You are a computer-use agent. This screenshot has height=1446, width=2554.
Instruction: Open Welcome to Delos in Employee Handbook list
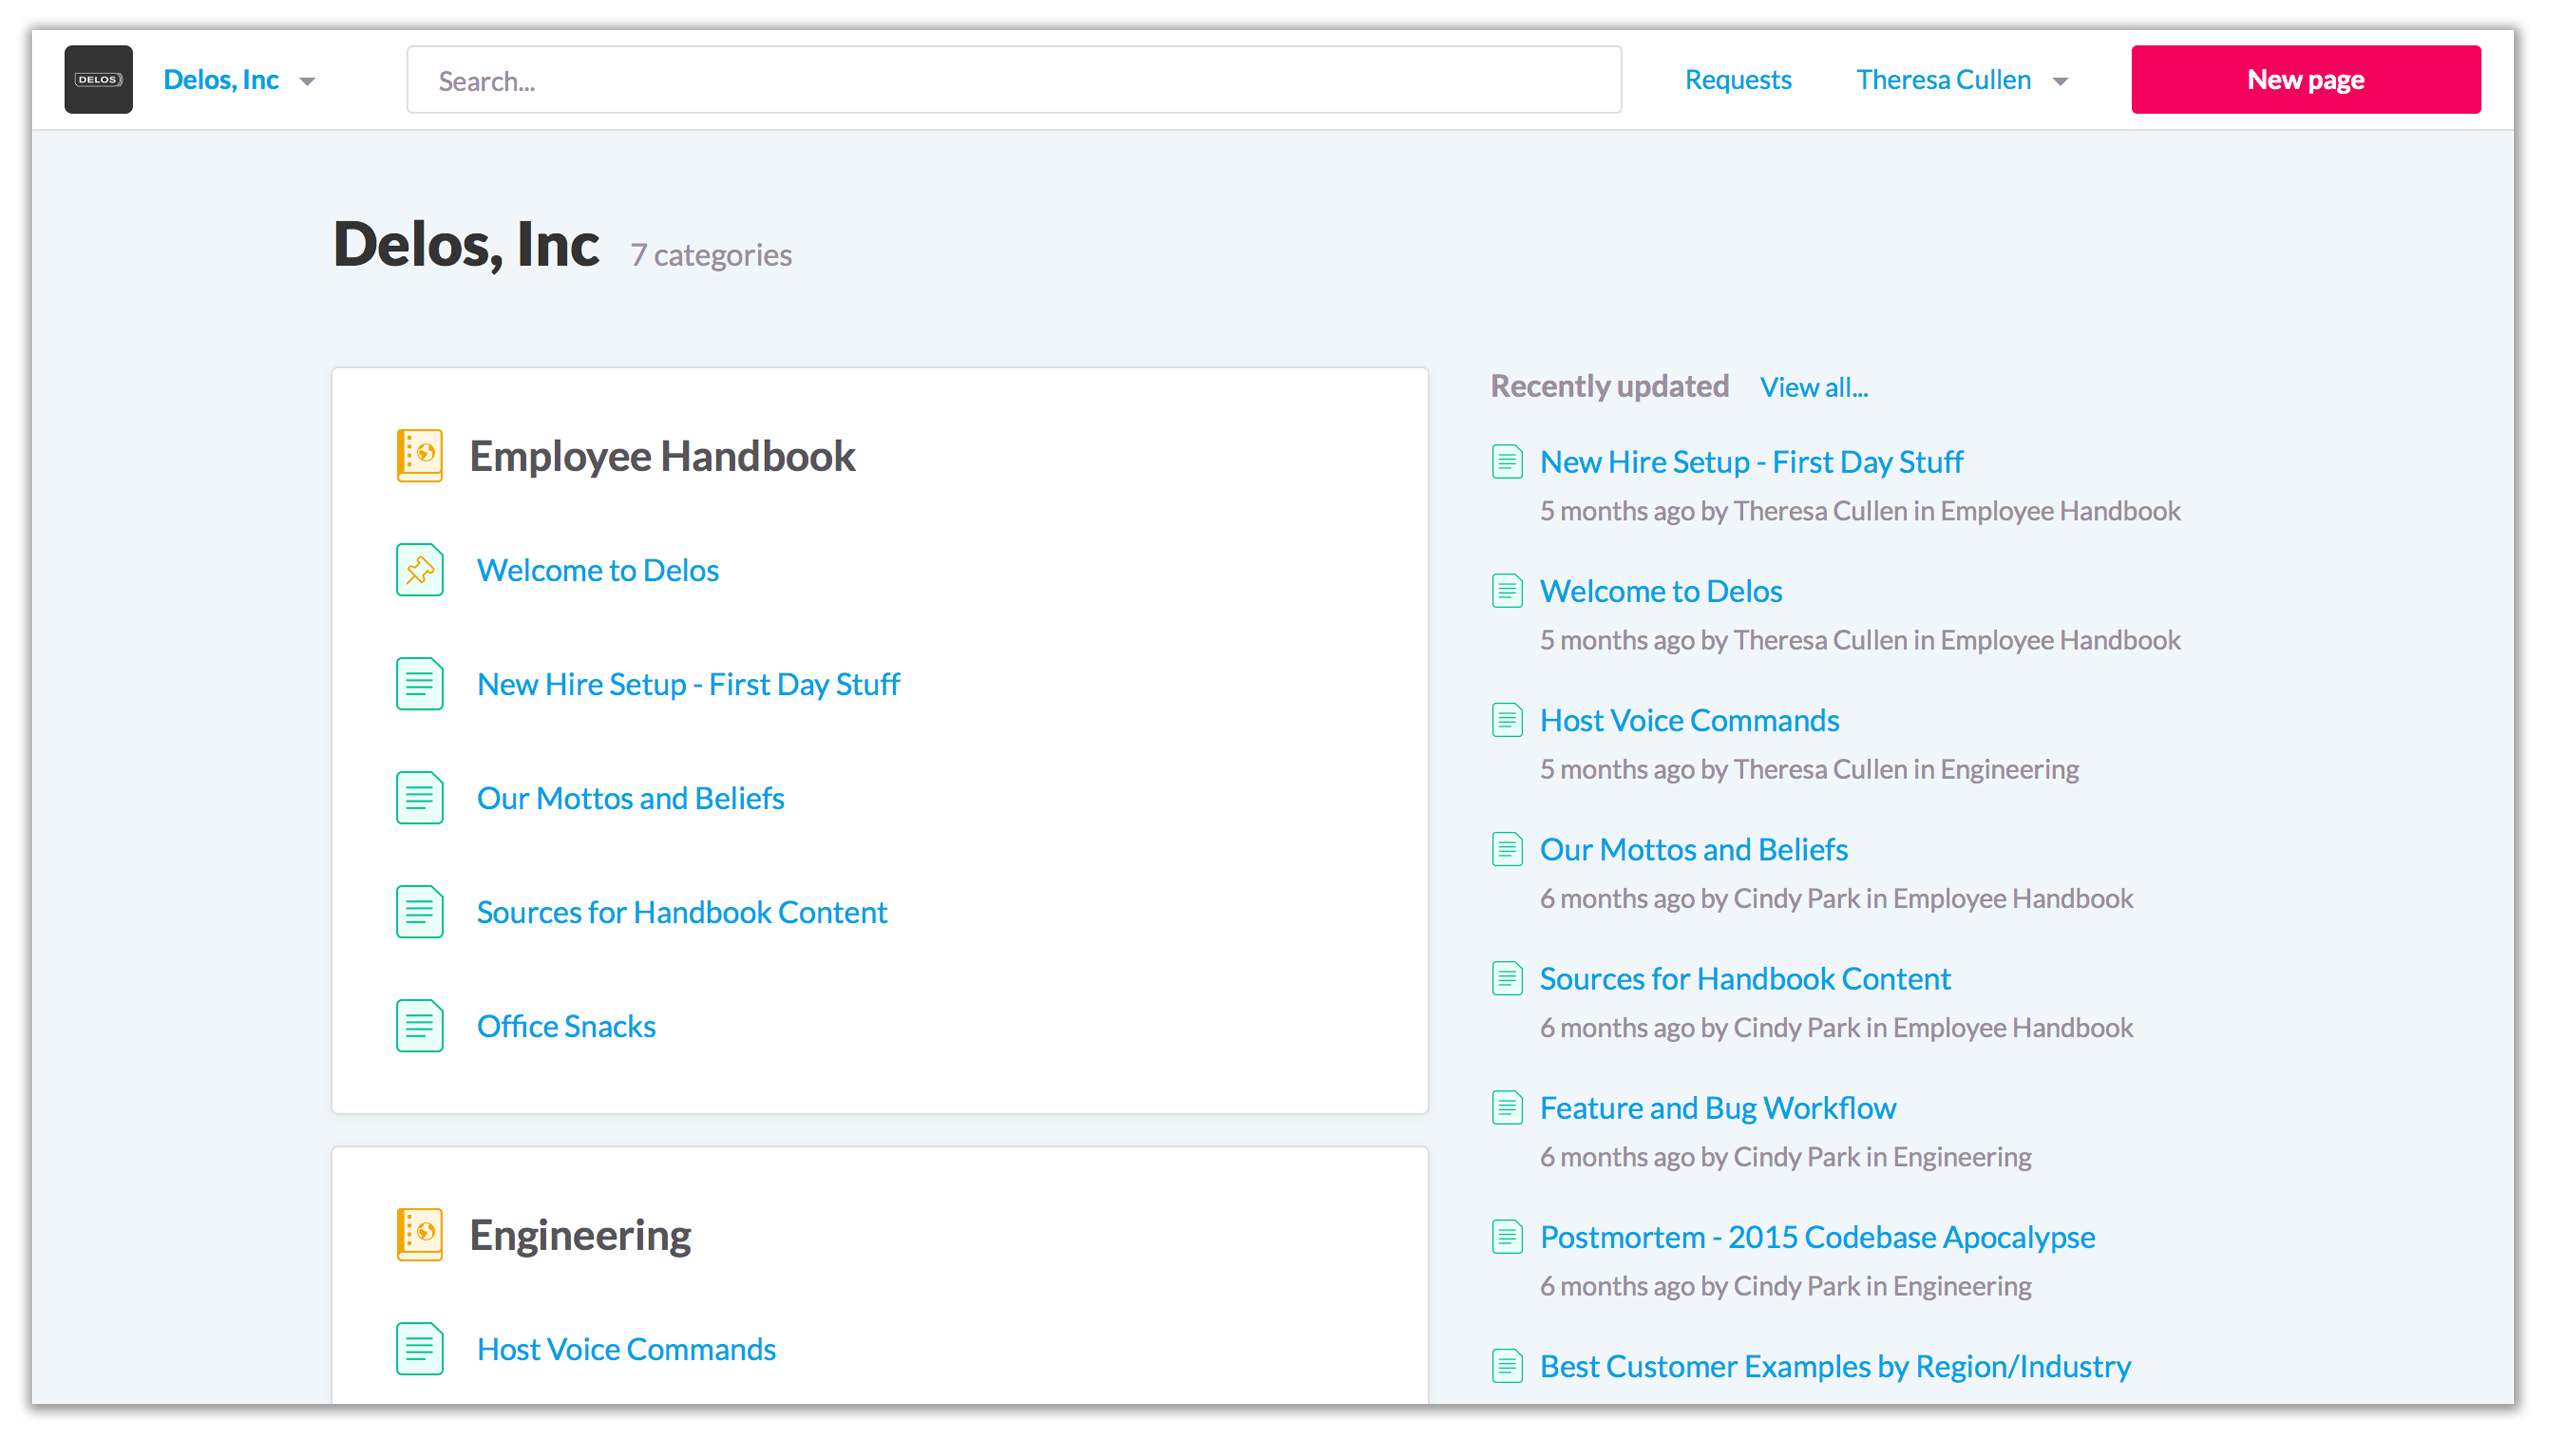pyautogui.click(x=598, y=570)
